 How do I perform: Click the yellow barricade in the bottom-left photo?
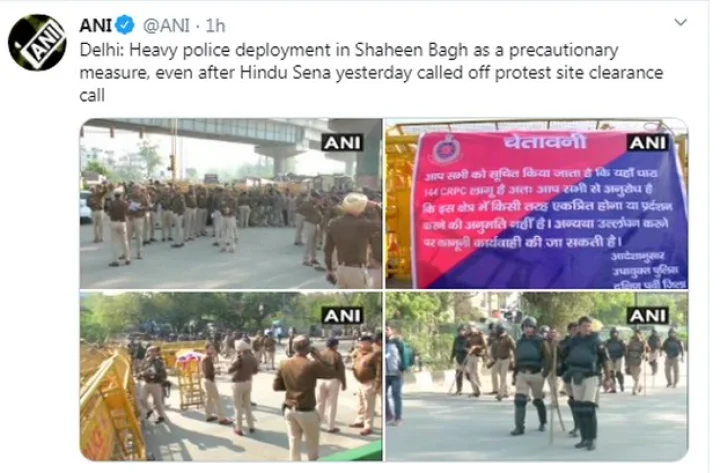(x=110, y=404)
